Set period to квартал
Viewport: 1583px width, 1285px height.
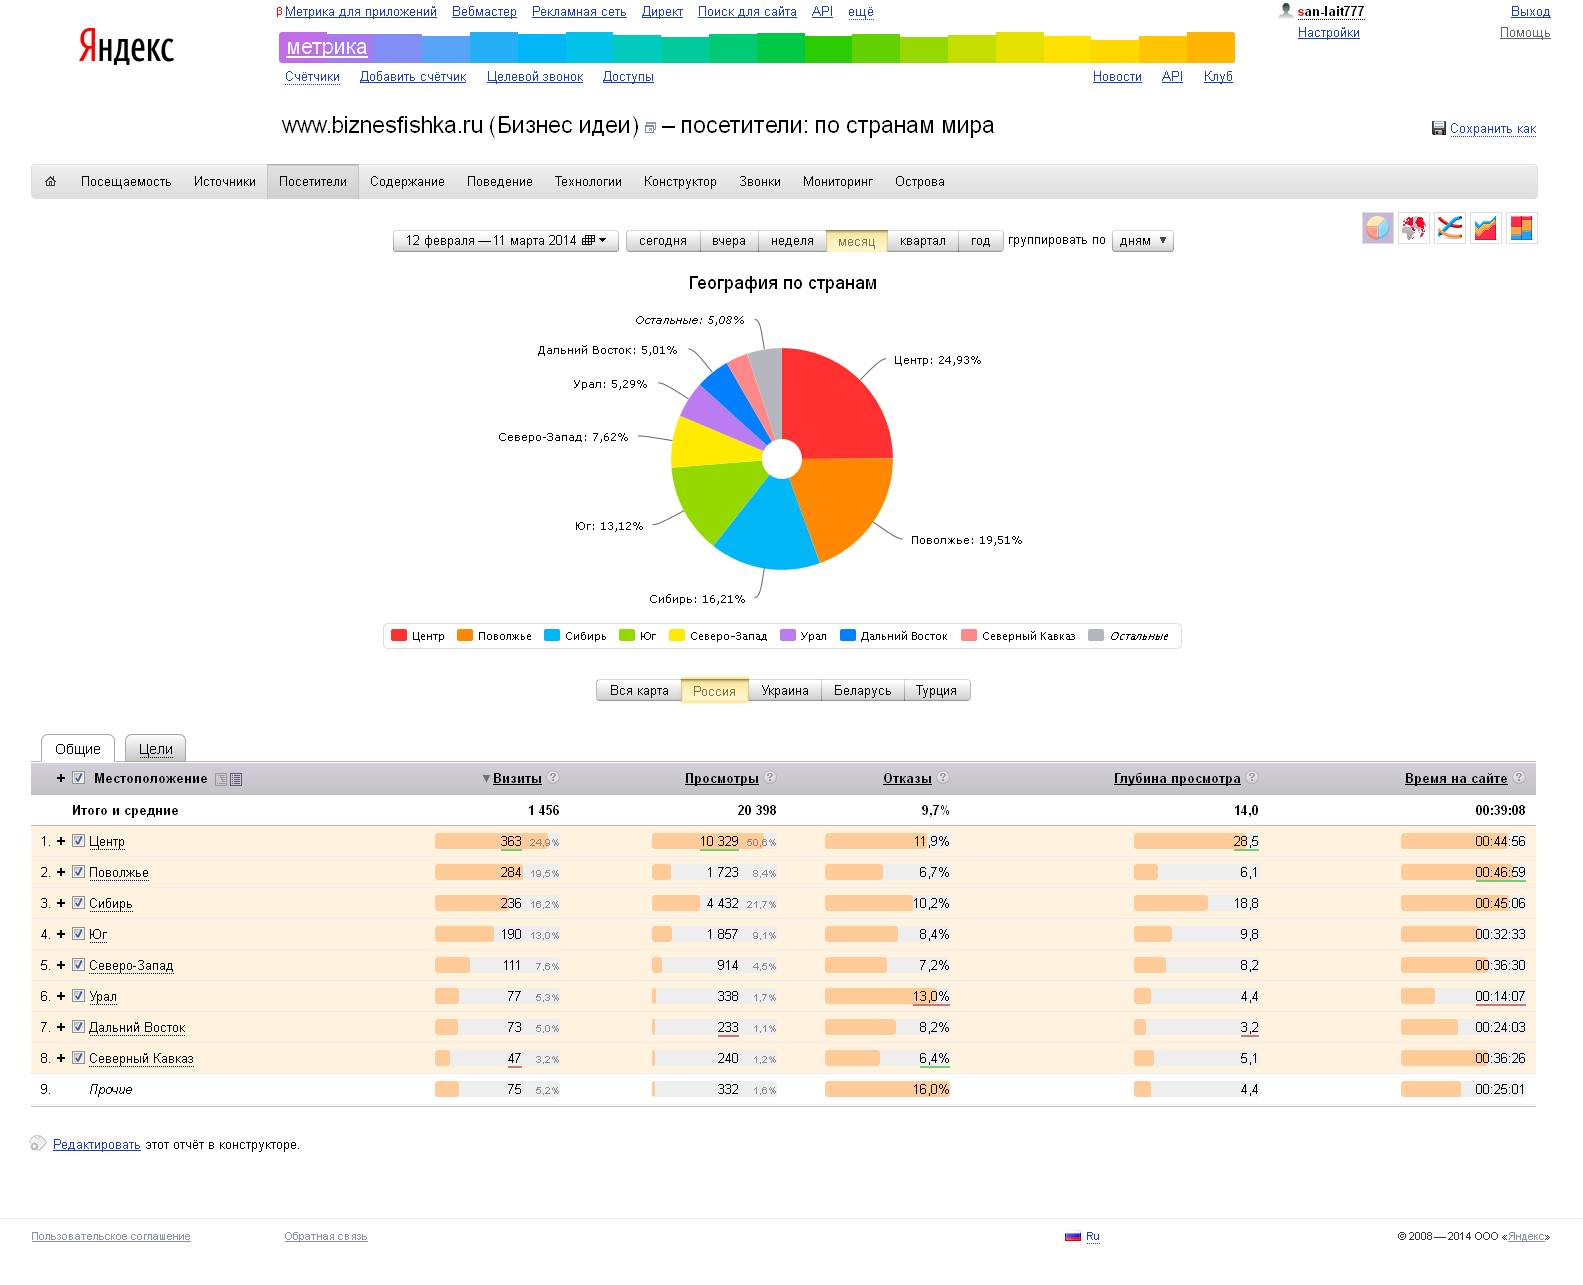(922, 241)
